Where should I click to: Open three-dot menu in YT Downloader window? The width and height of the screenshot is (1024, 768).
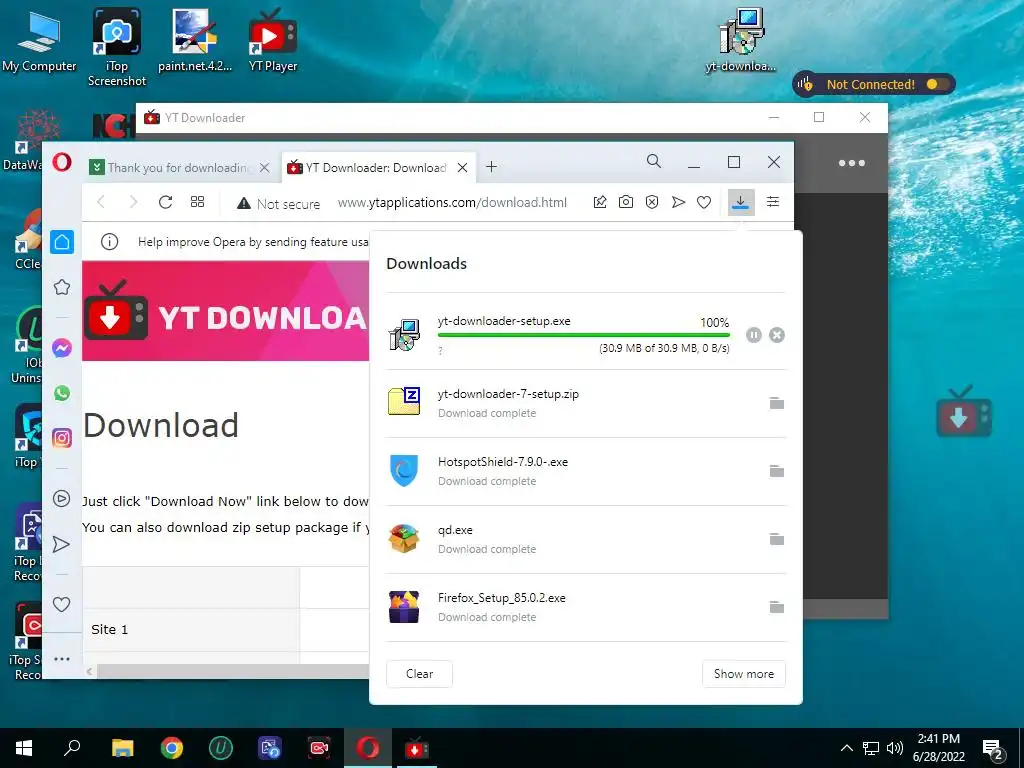852,163
